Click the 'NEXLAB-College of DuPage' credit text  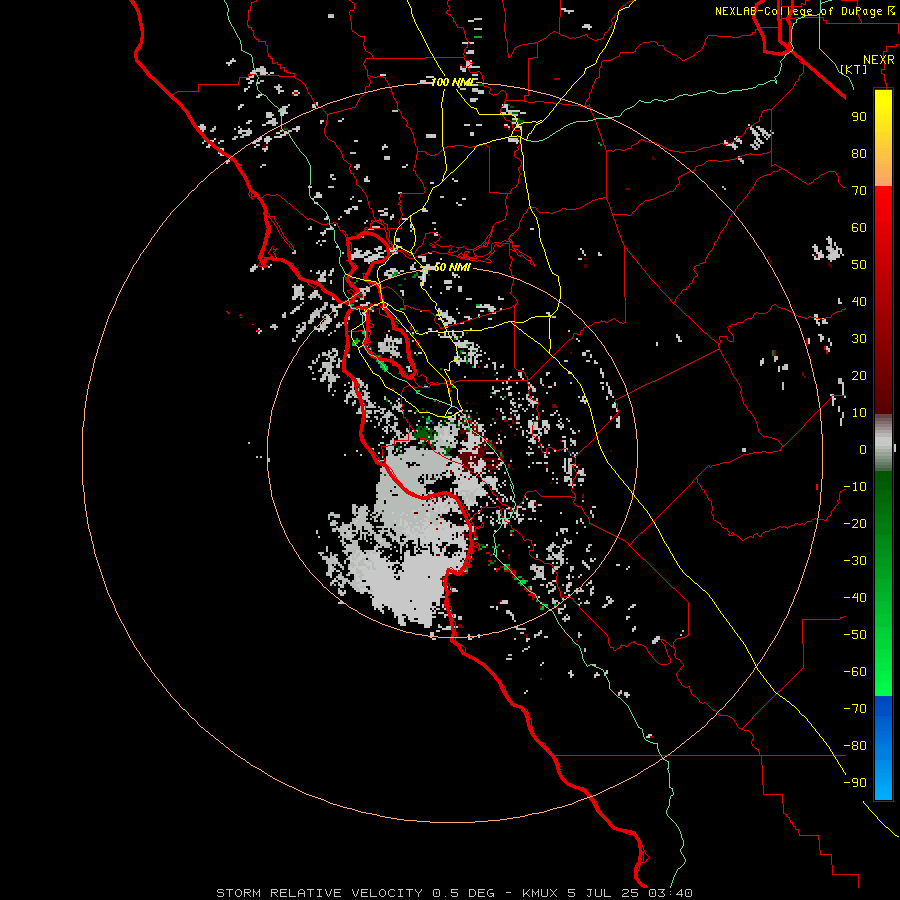pyautogui.click(x=798, y=11)
